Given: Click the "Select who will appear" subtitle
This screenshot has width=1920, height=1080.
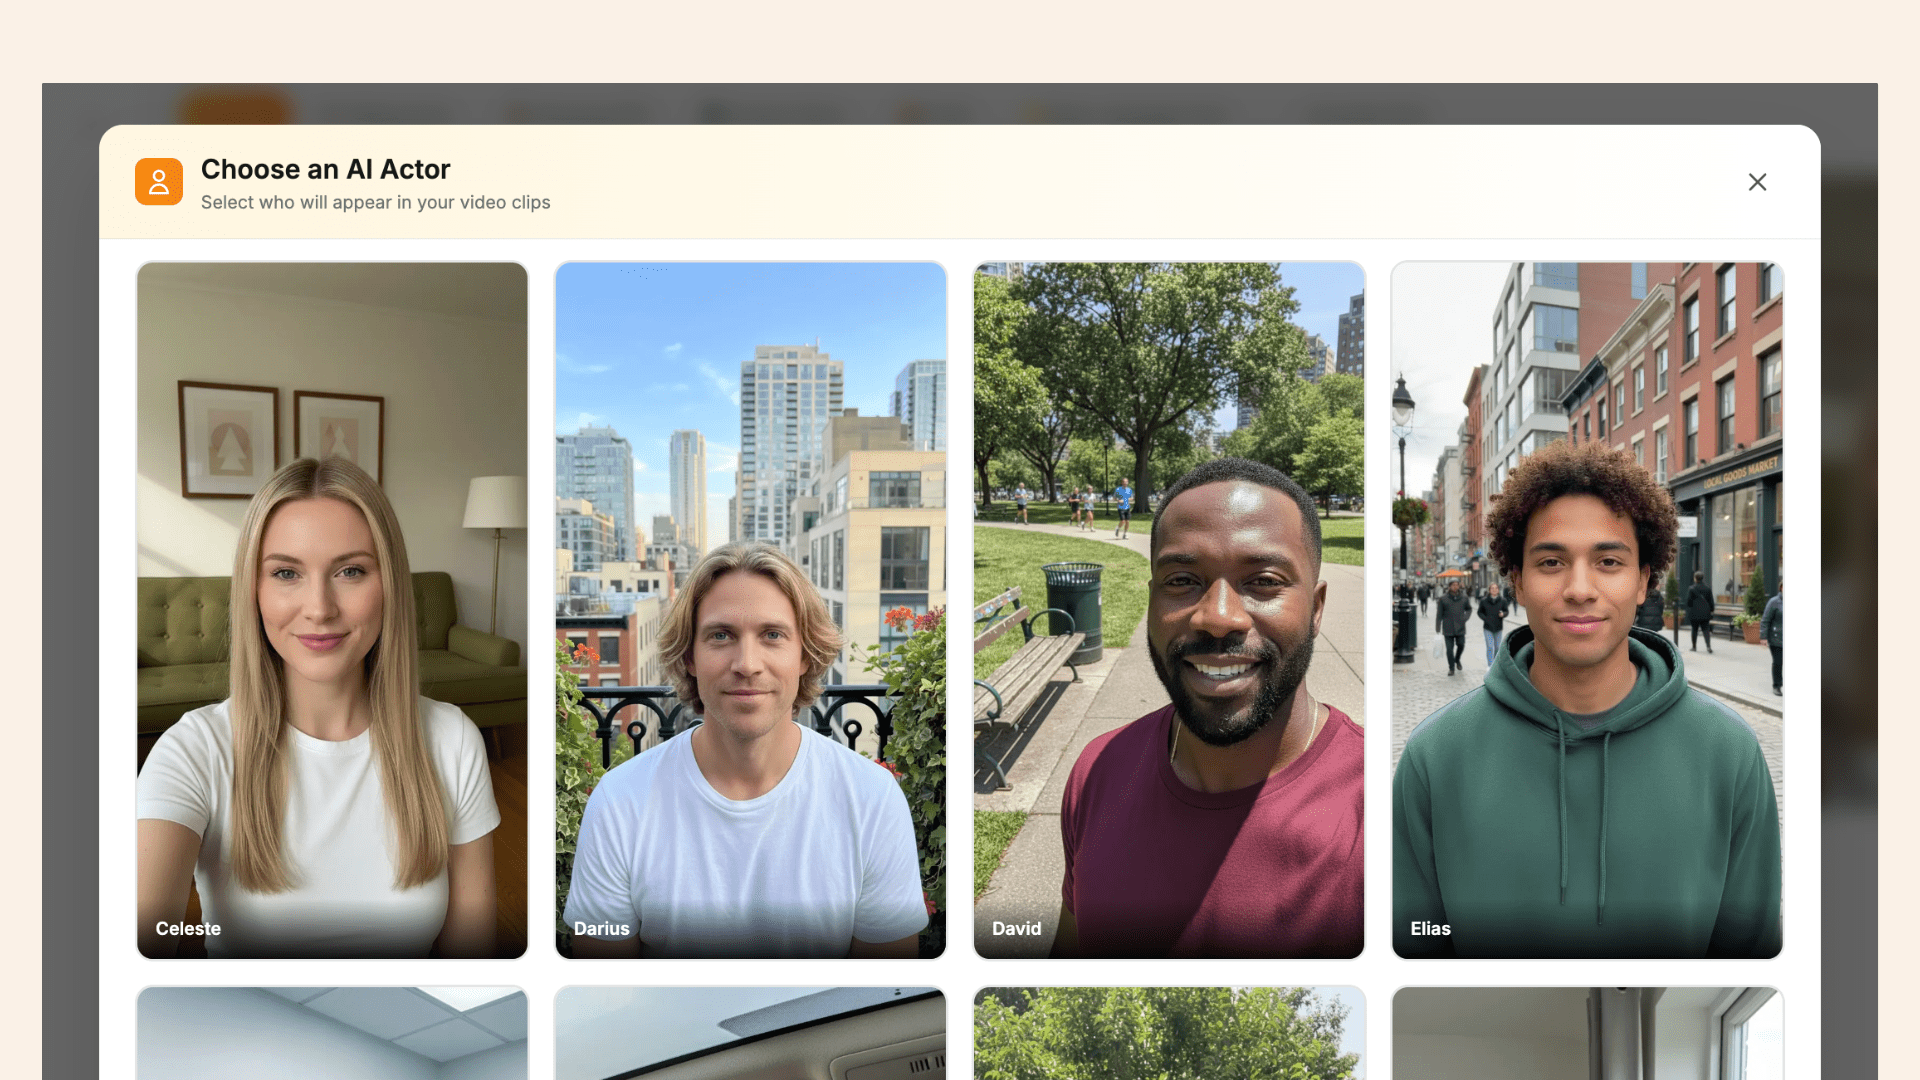Looking at the screenshot, I should coord(375,202).
